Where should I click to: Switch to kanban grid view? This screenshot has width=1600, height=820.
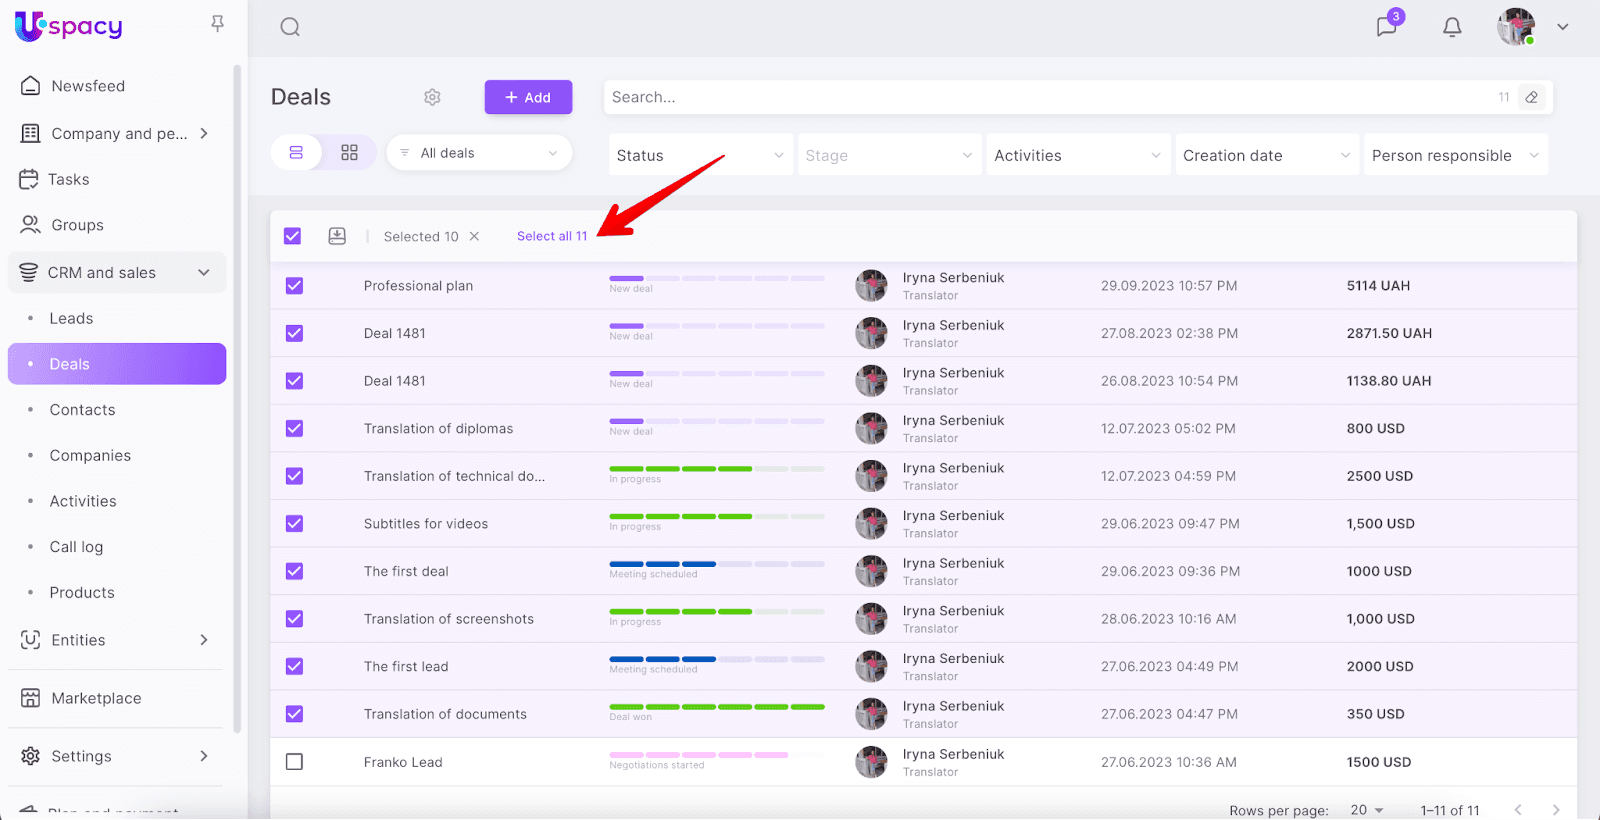click(349, 153)
